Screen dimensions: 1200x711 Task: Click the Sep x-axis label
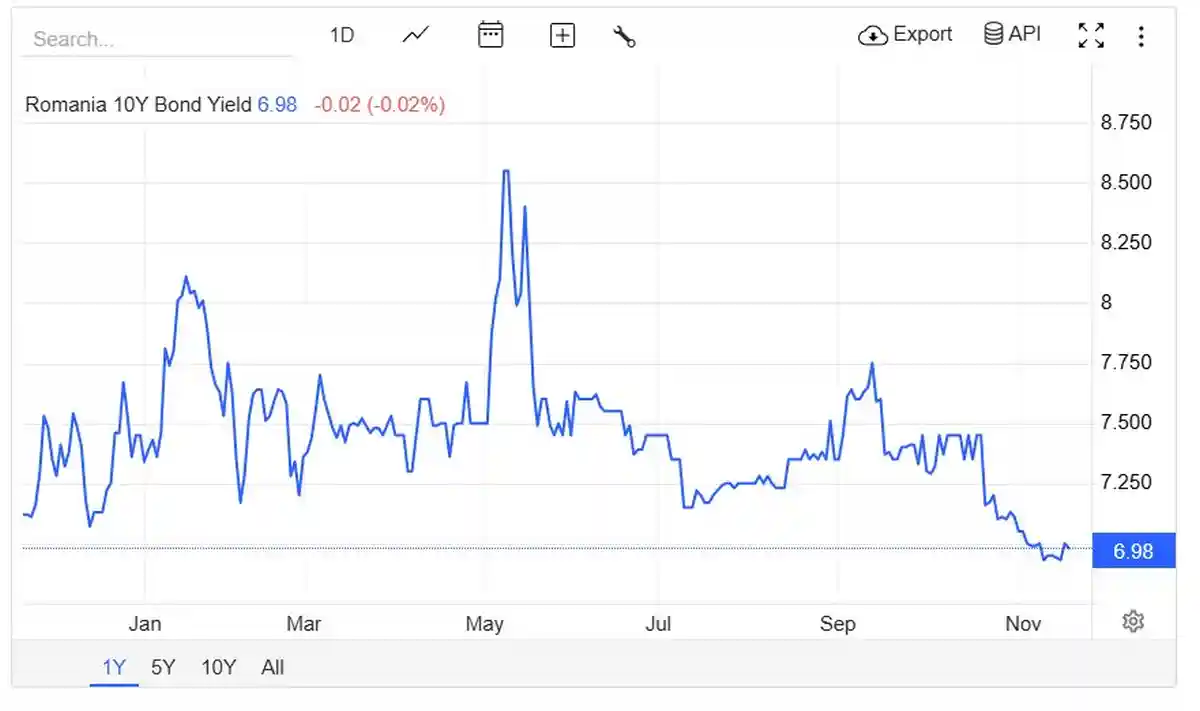tap(837, 624)
